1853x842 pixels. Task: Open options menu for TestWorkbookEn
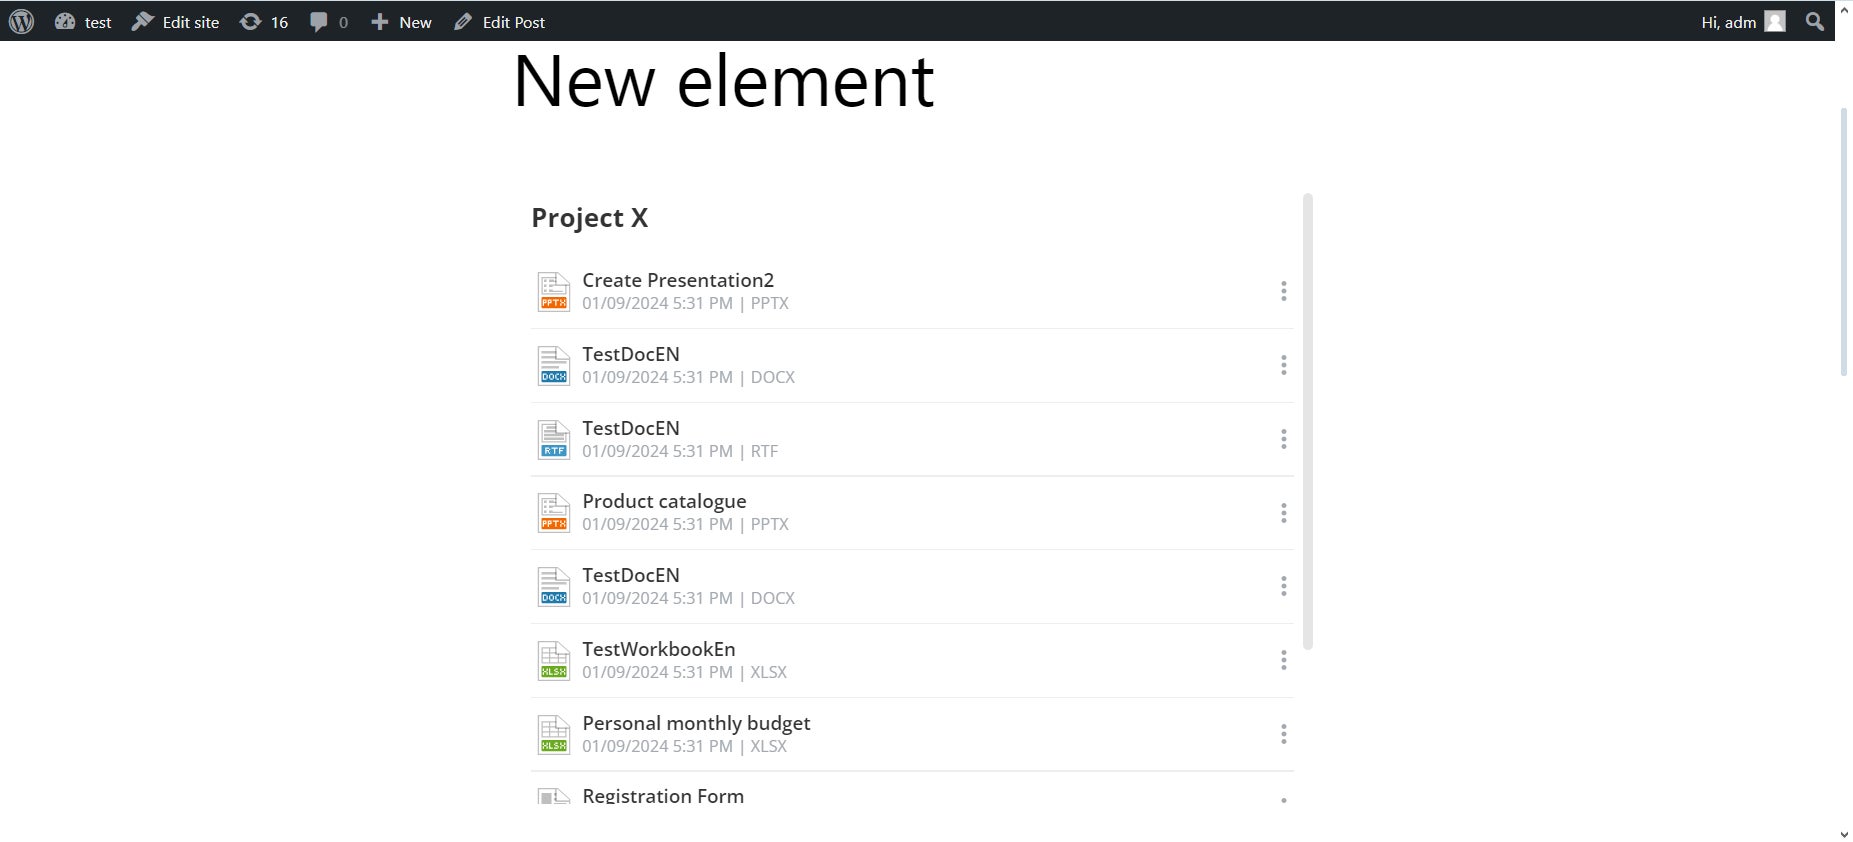1283,660
